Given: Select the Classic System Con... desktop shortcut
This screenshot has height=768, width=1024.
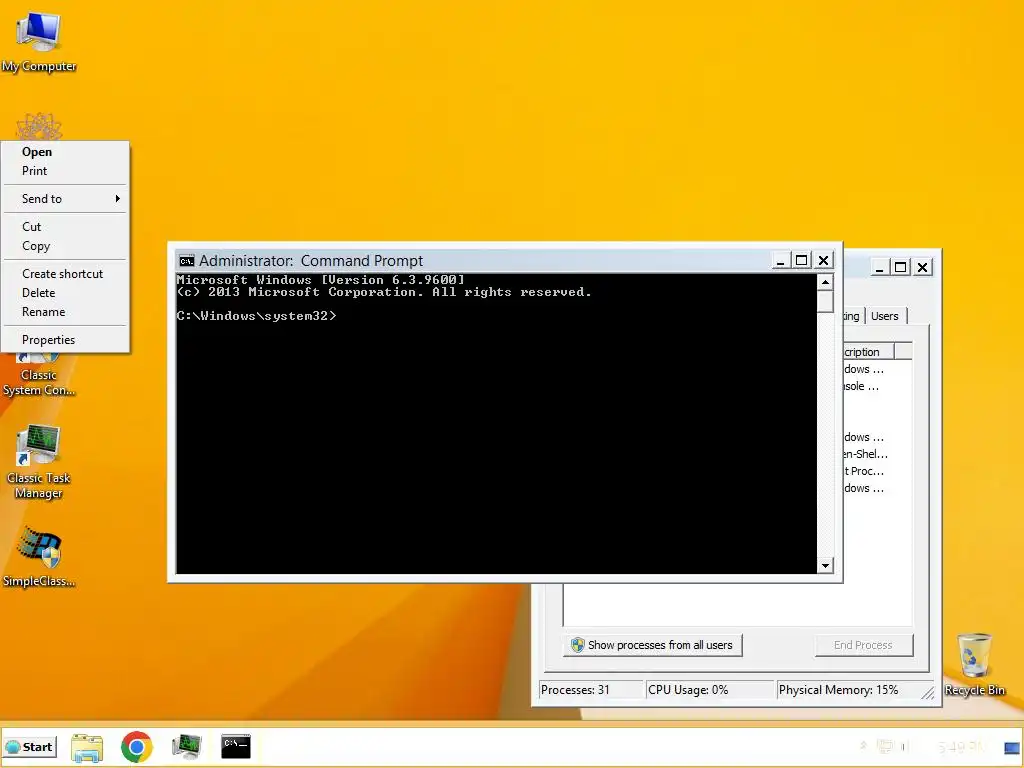Looking at the screenshot, I should [39, 376].
